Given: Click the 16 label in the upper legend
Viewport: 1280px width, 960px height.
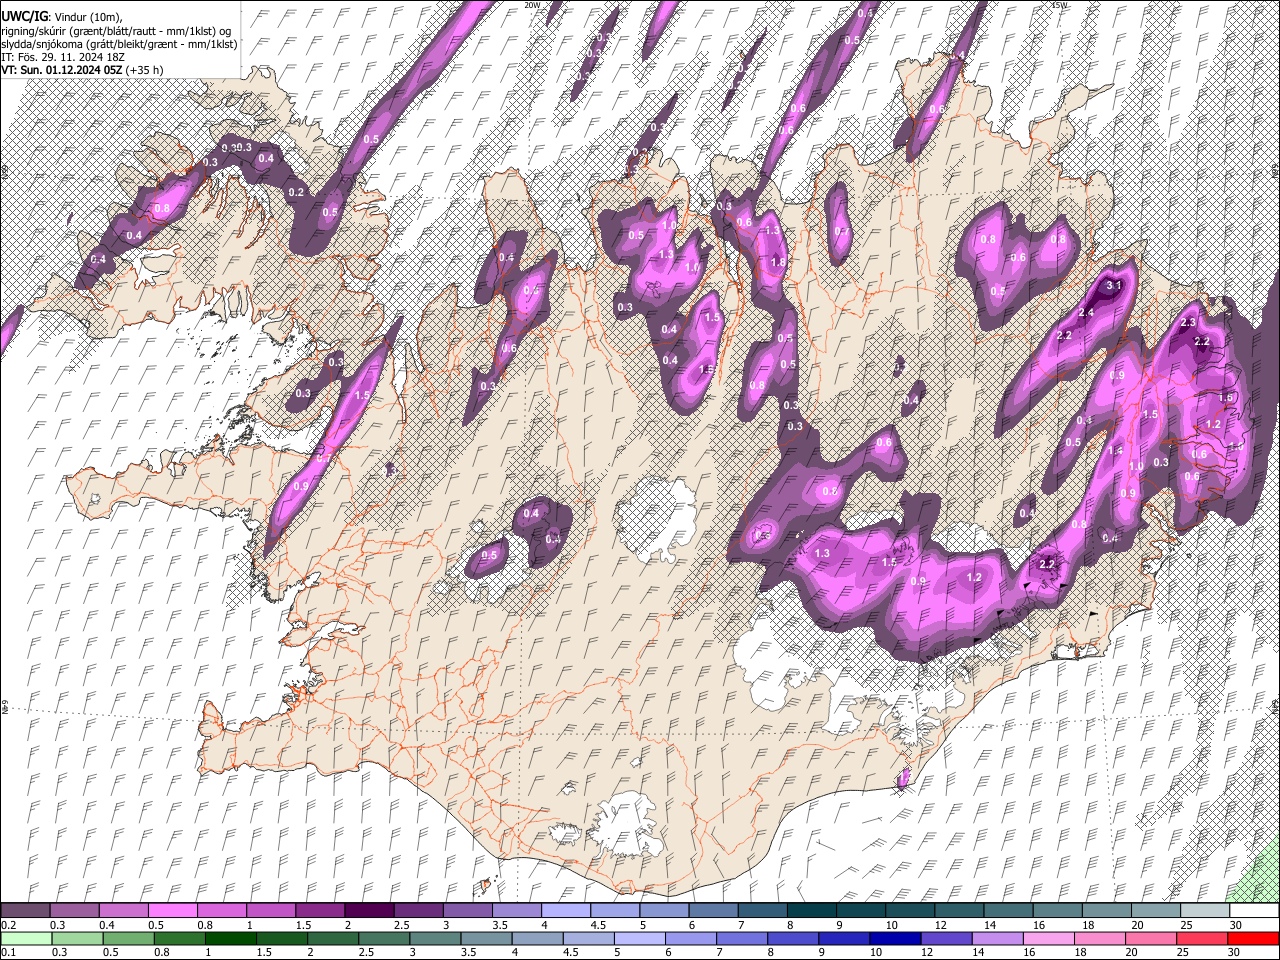Looking at the screenshot, I should coord(1038,925).
